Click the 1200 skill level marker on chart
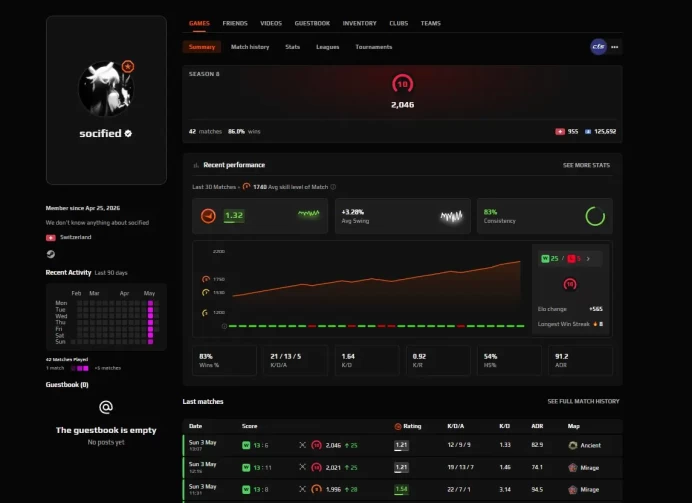 coord(205,312)
